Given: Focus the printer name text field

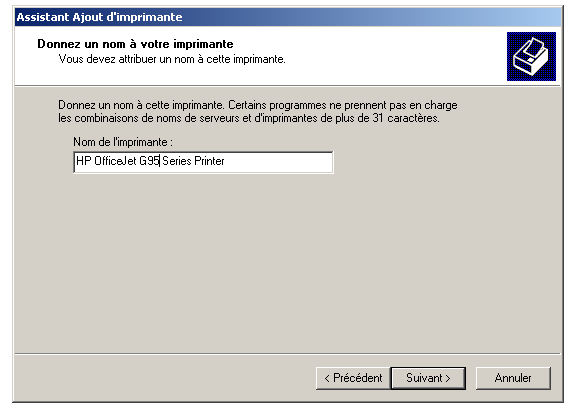Looking at the screenshot, I should [x=203, y=162].
